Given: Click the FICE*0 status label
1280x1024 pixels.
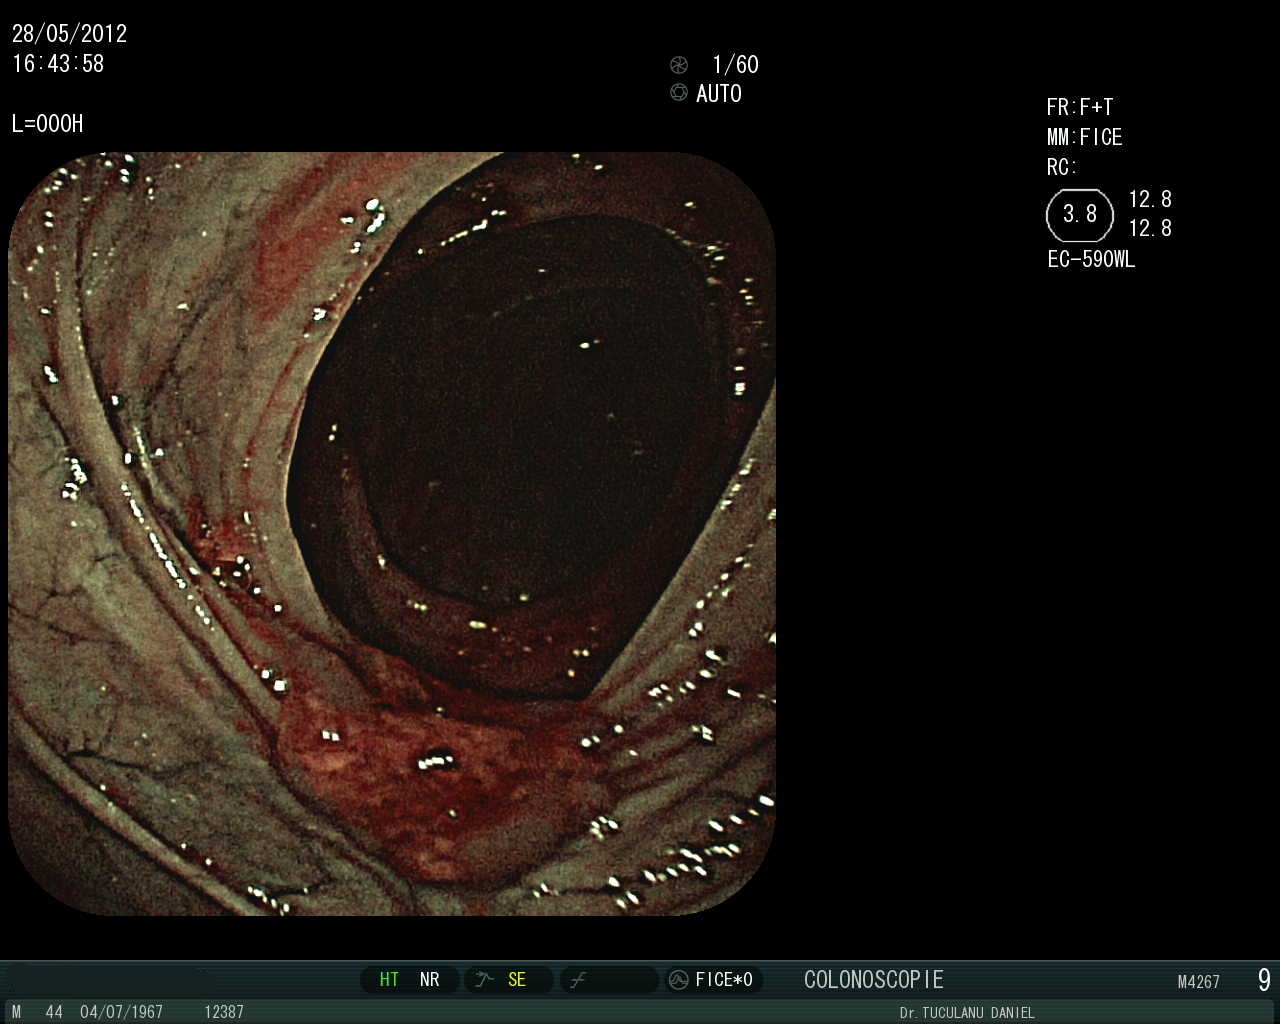Looking at the screenshot, I should tap(724, 980).
